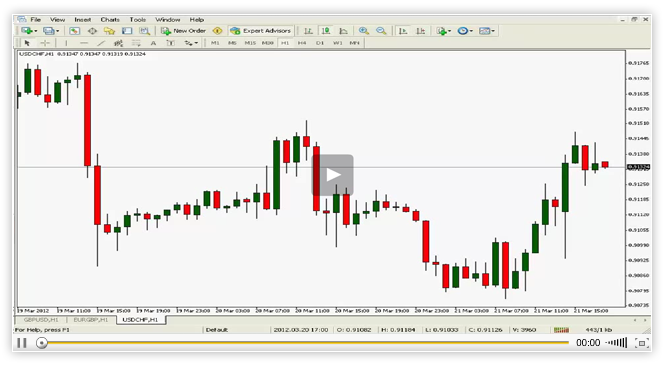664x366 pixels.
Task: Switch timeframe to M30
Action: point(268,43)
